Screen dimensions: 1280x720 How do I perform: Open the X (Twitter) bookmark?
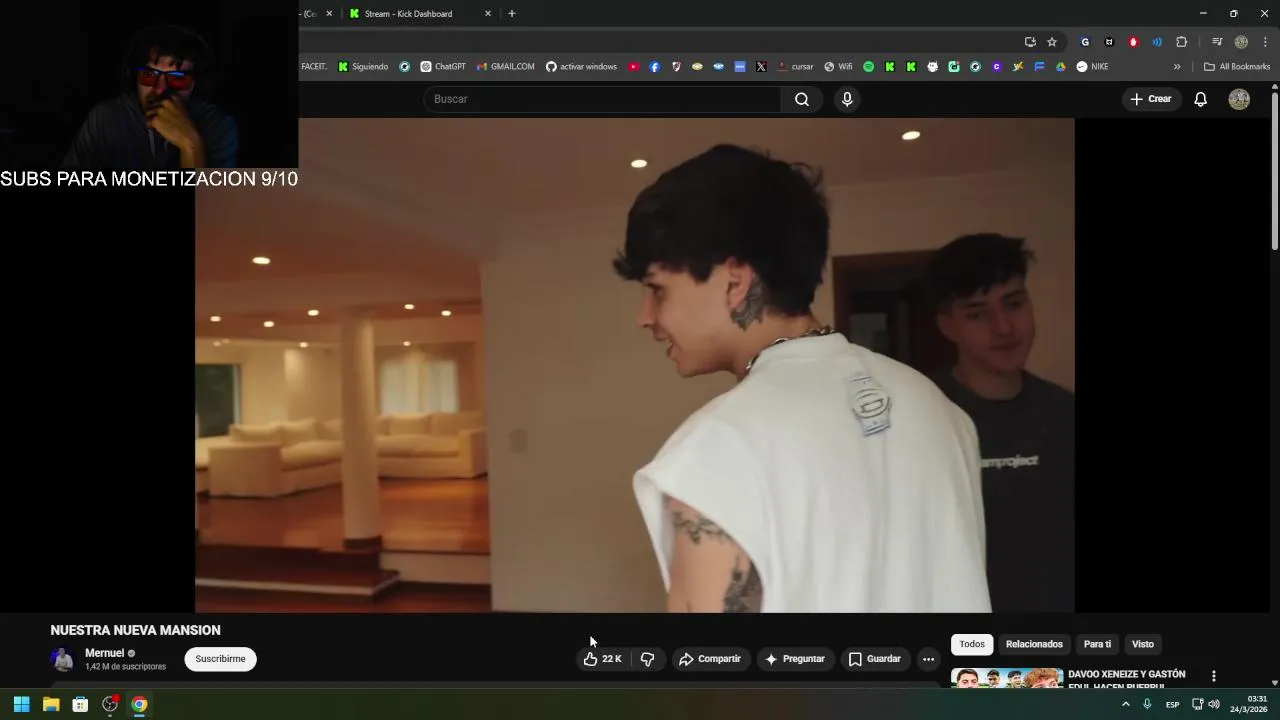pyautogui.click(x=761, y=67)
